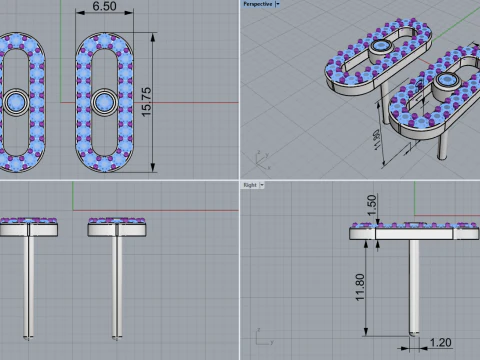Select the 11.80 dimension in Right view

pos(360,287)
